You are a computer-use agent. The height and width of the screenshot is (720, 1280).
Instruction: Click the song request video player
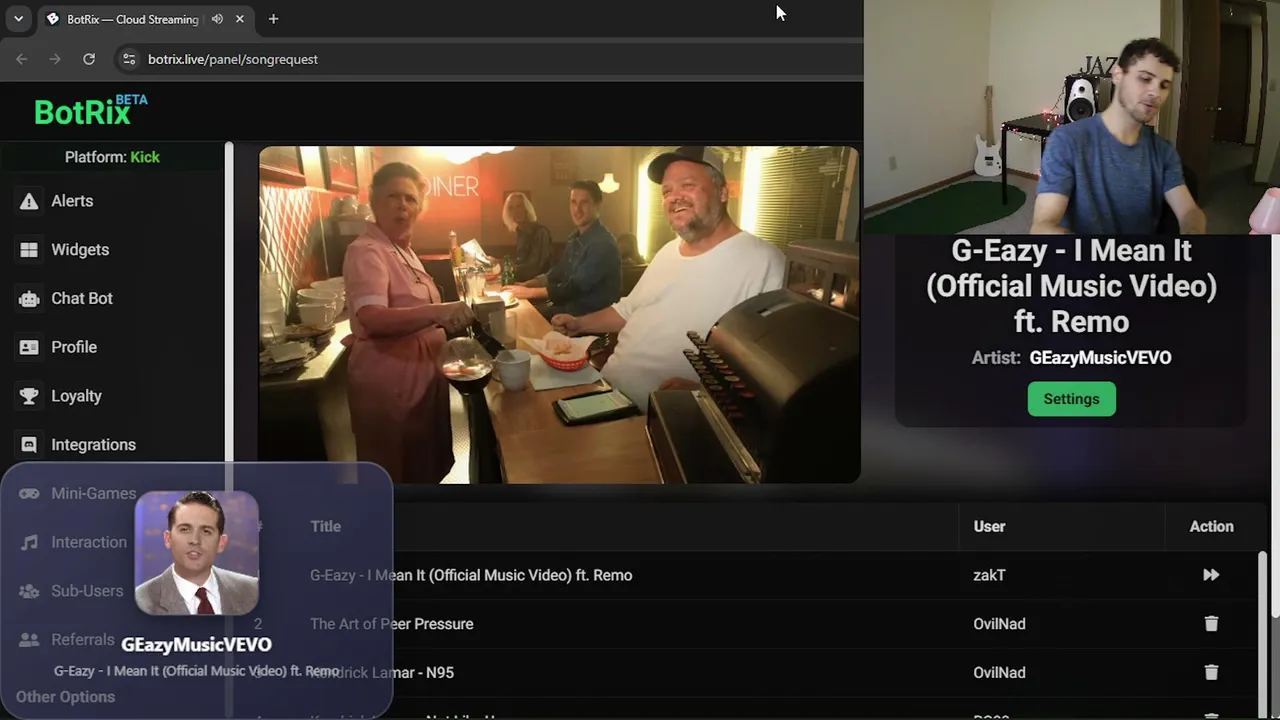(x=560, y=315)
